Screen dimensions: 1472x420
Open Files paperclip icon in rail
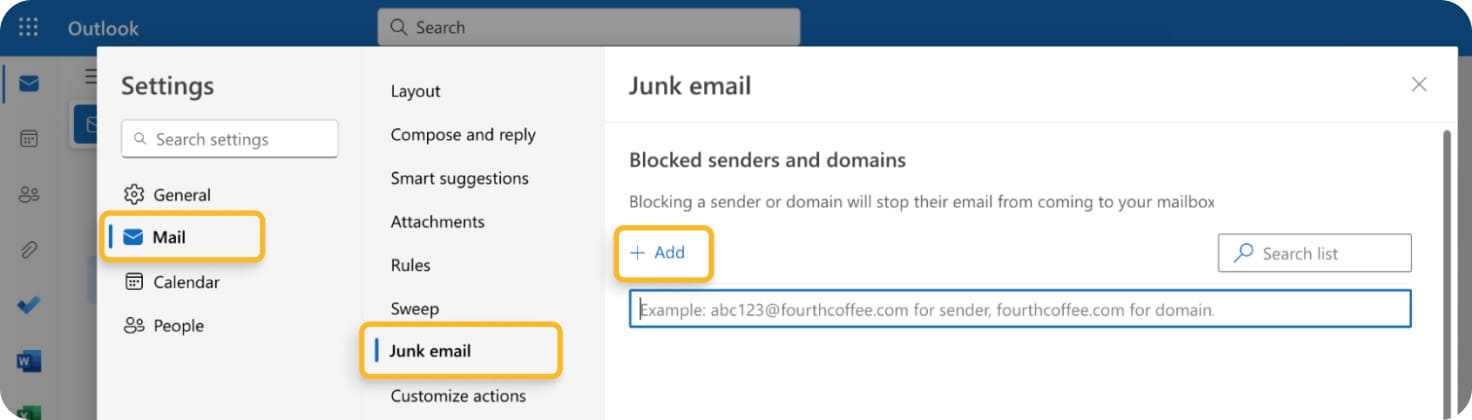click(x=29, y=250)
